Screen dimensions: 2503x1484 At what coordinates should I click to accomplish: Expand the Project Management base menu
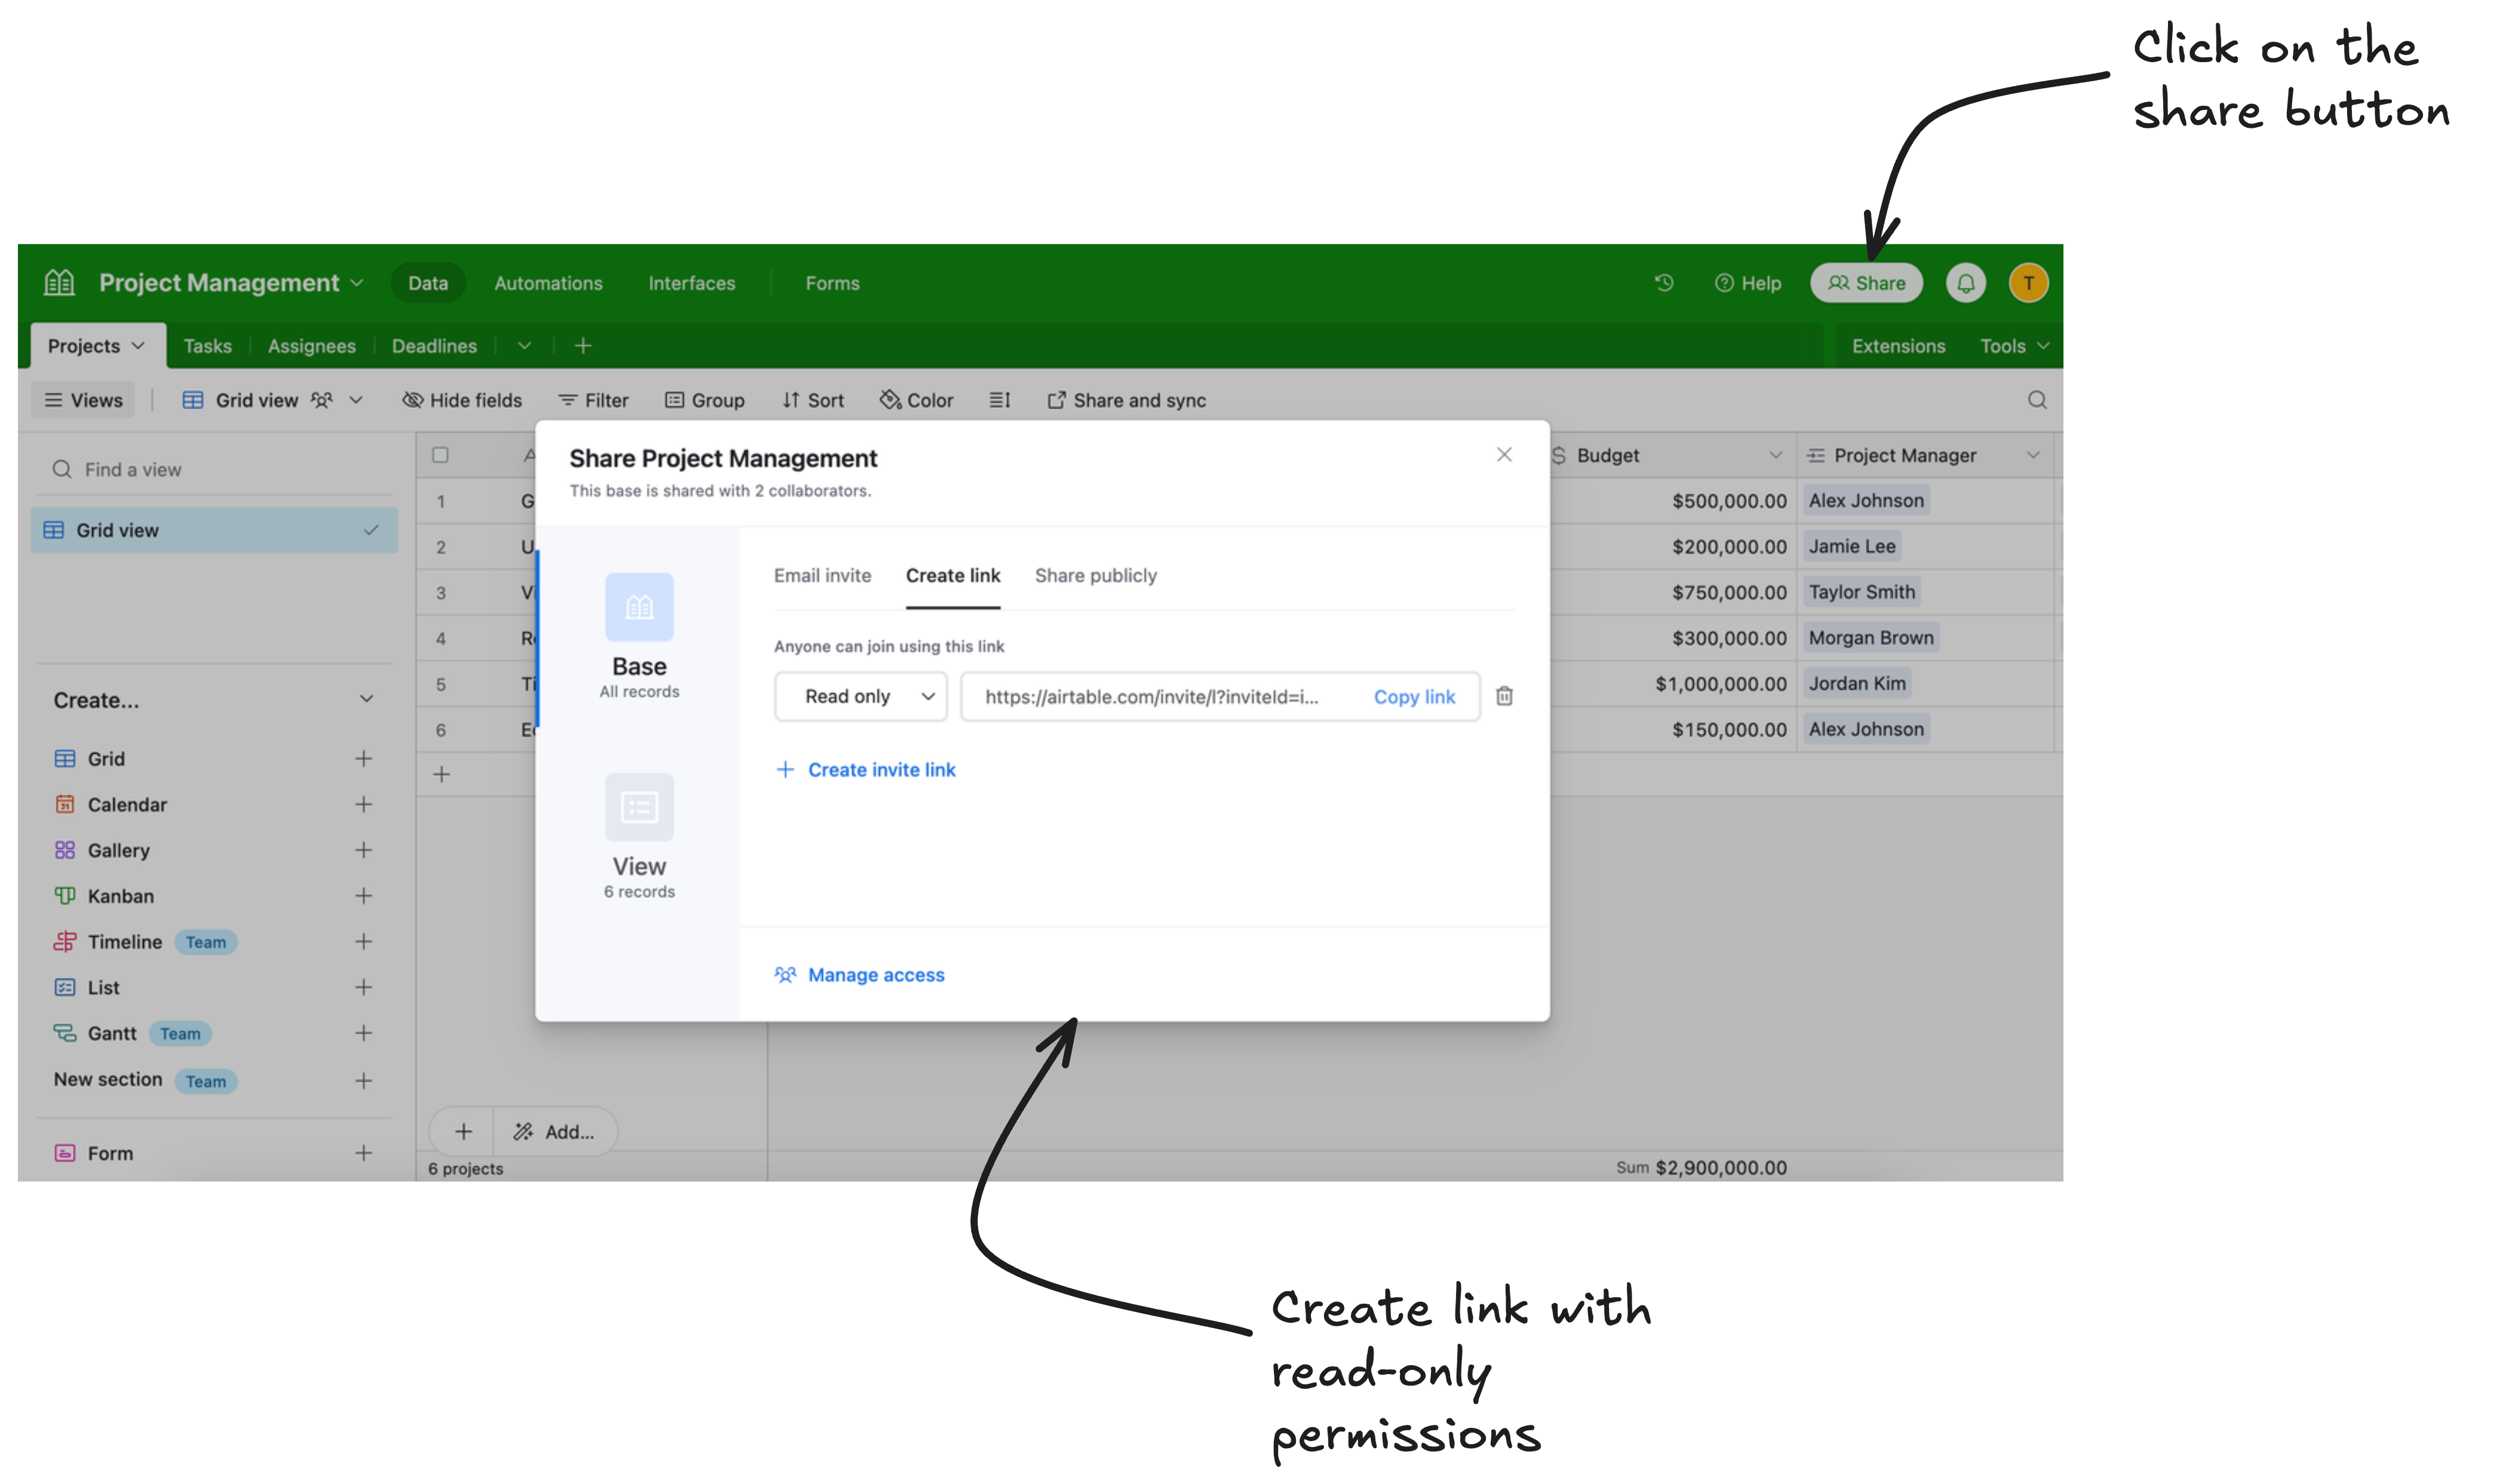click(357, 282)
